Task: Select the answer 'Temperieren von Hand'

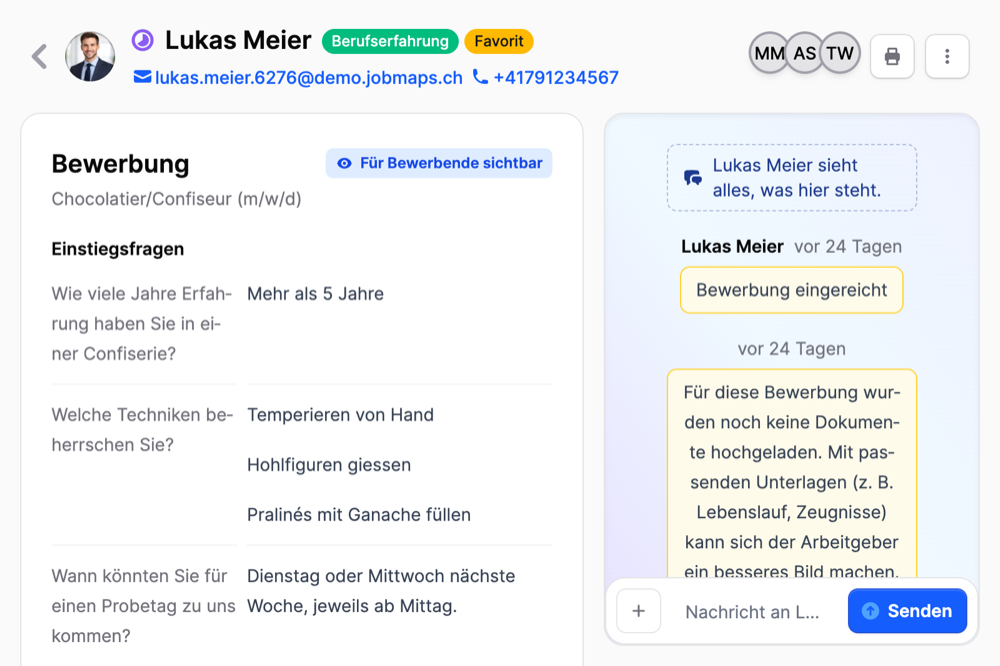Action: [x=341, y=415]
